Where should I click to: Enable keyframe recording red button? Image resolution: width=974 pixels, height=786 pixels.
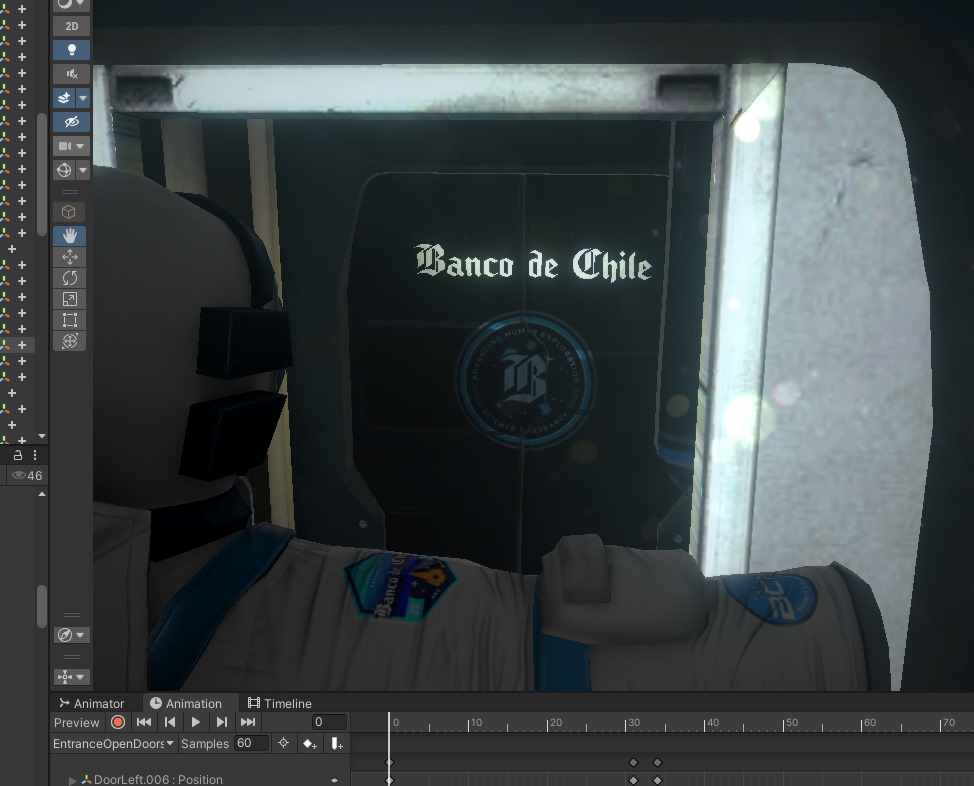coord(118,722)
